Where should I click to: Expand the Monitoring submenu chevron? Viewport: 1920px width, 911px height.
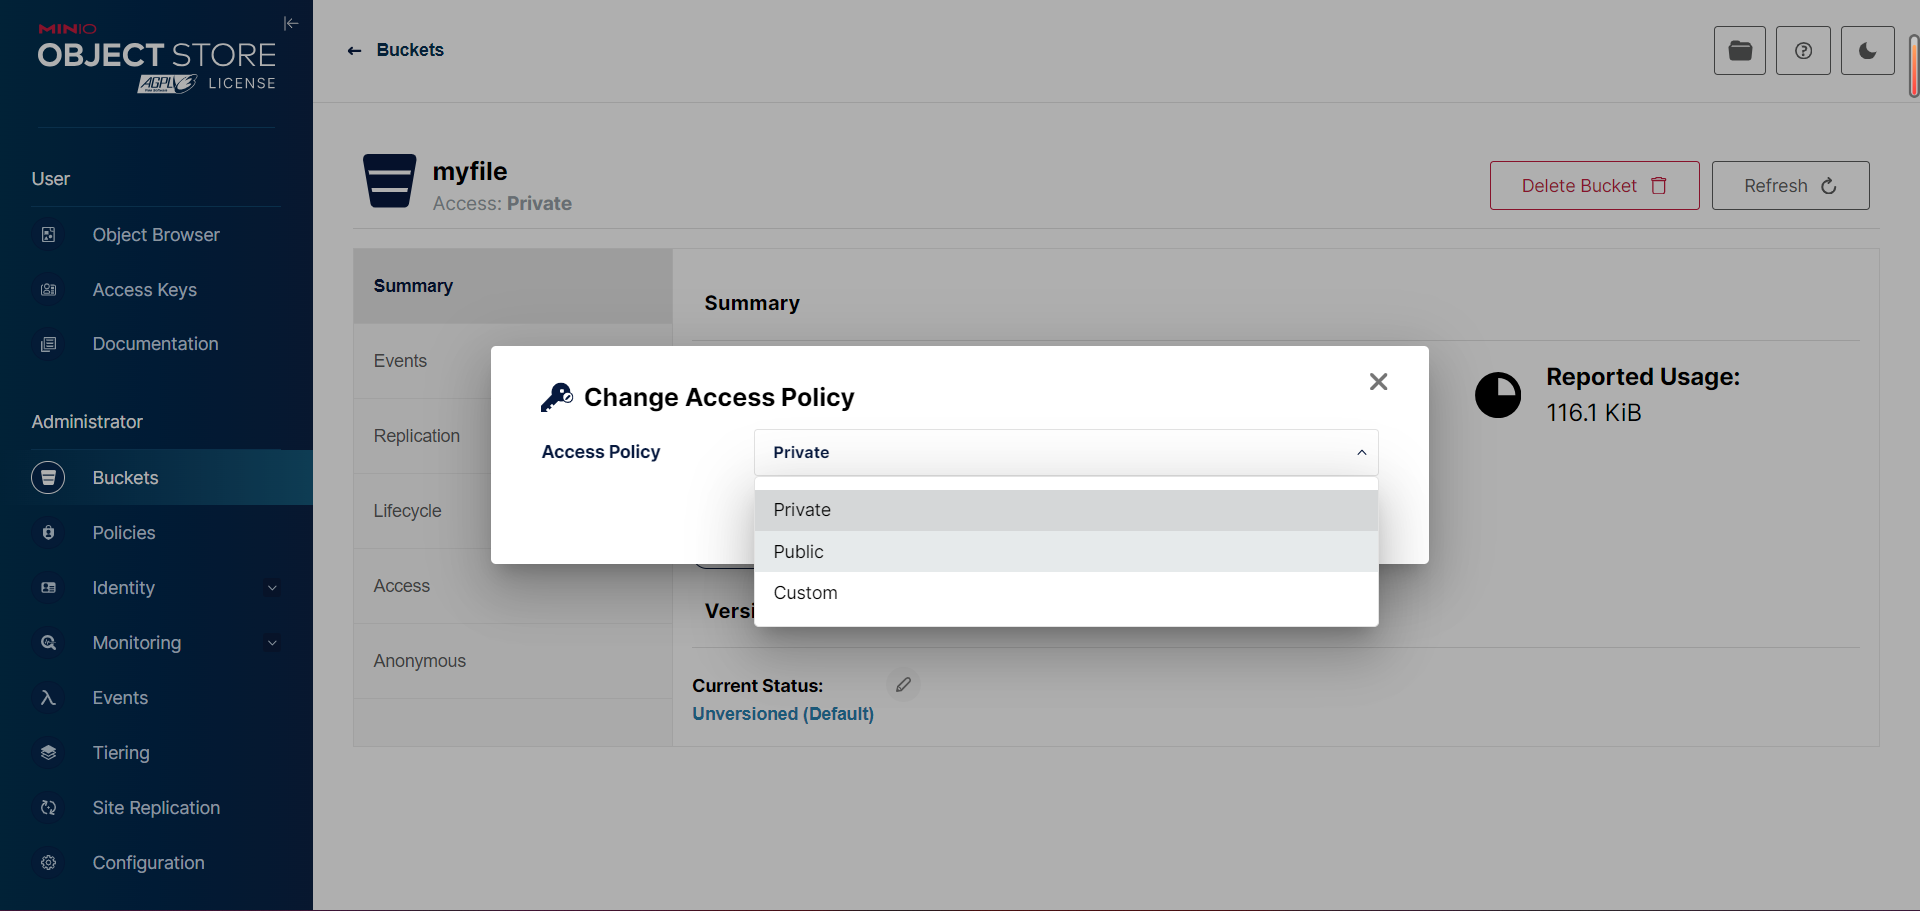pos(272,643)
